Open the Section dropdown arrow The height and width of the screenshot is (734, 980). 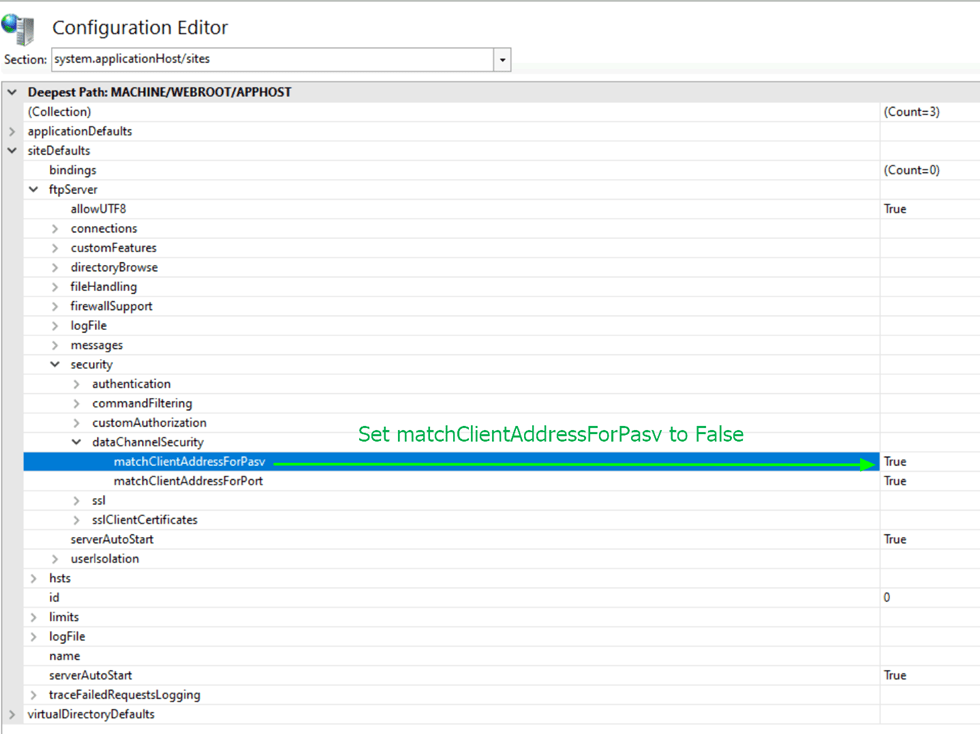[x=502, y=60]
